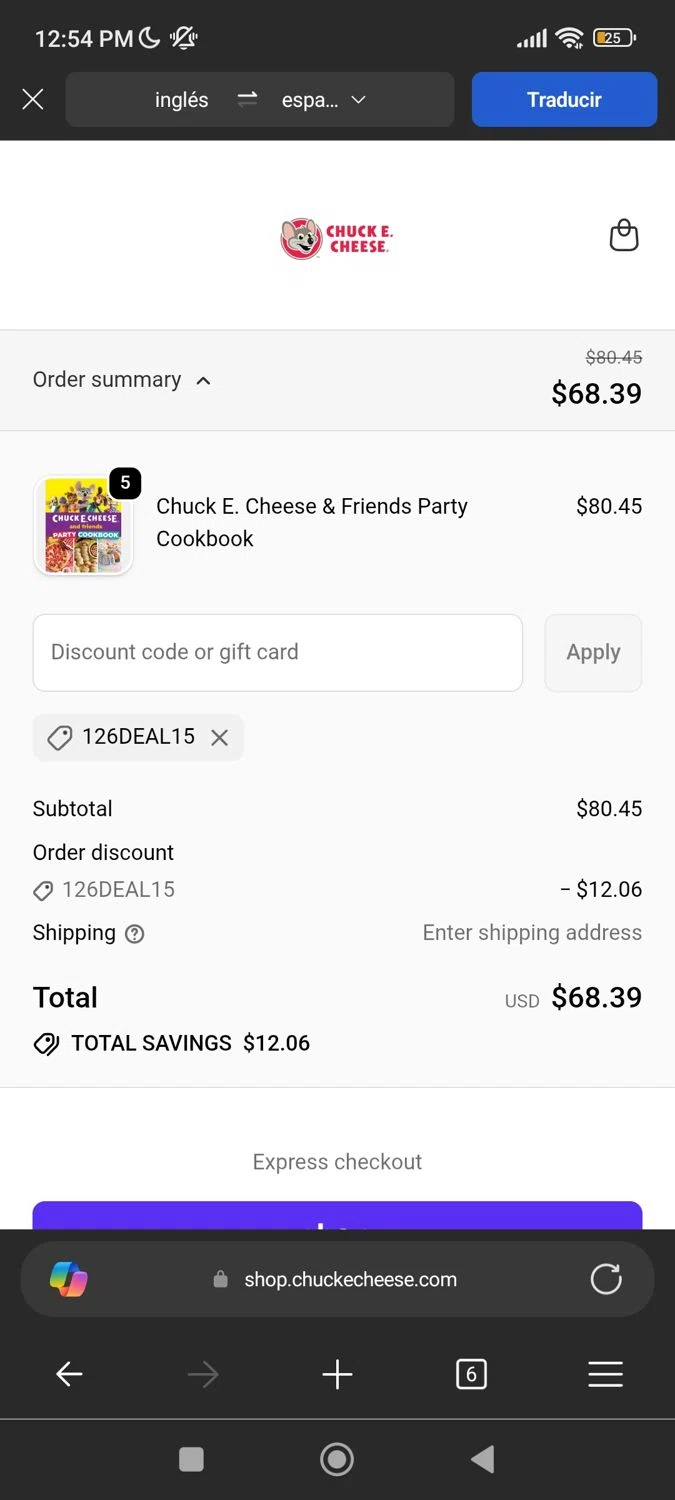
Task: Tap the shop.chuckecheese.com address bar
Action: [350, 1279]
